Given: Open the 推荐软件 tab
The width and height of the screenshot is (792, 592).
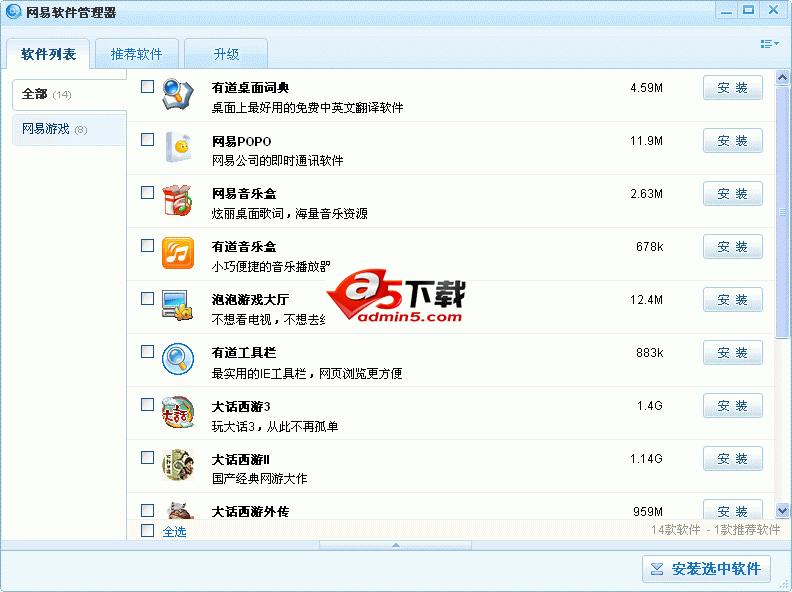Looking at the screenshot, I should [137, 54].
